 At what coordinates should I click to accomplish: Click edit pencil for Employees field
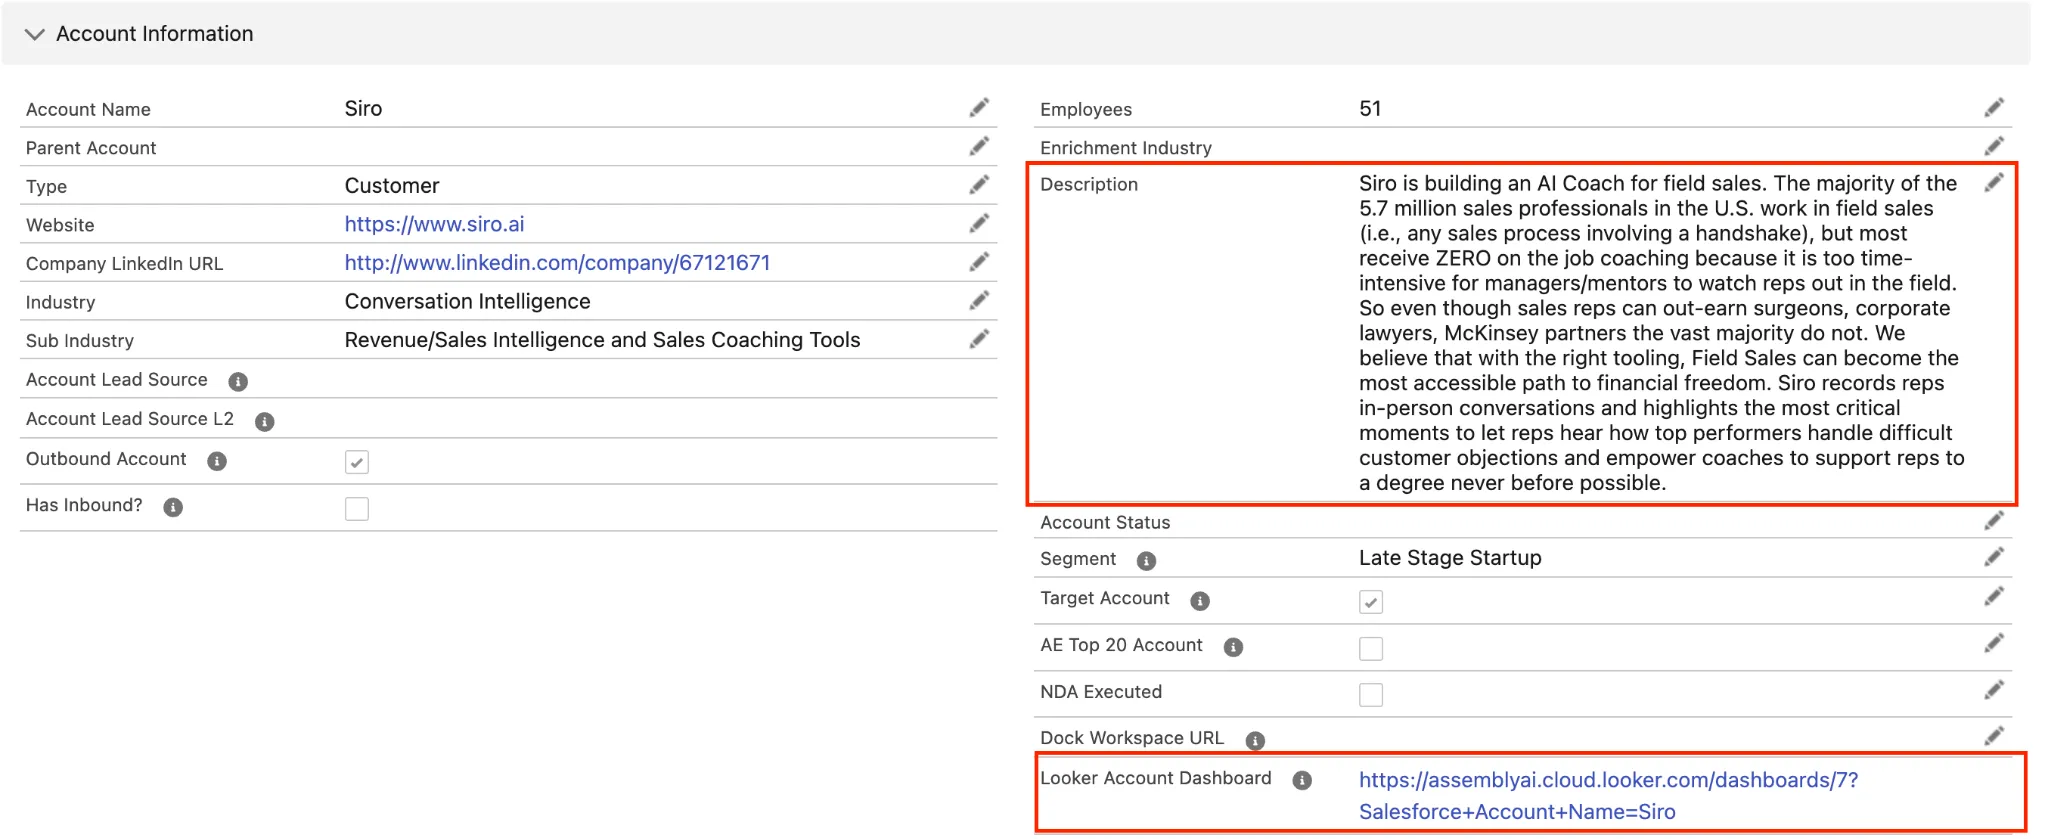click(x=1994, y=108)
